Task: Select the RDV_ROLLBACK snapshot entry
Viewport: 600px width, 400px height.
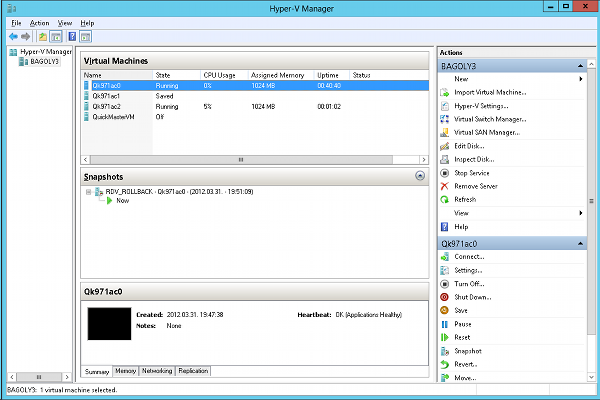Action: tap(179, 191)
